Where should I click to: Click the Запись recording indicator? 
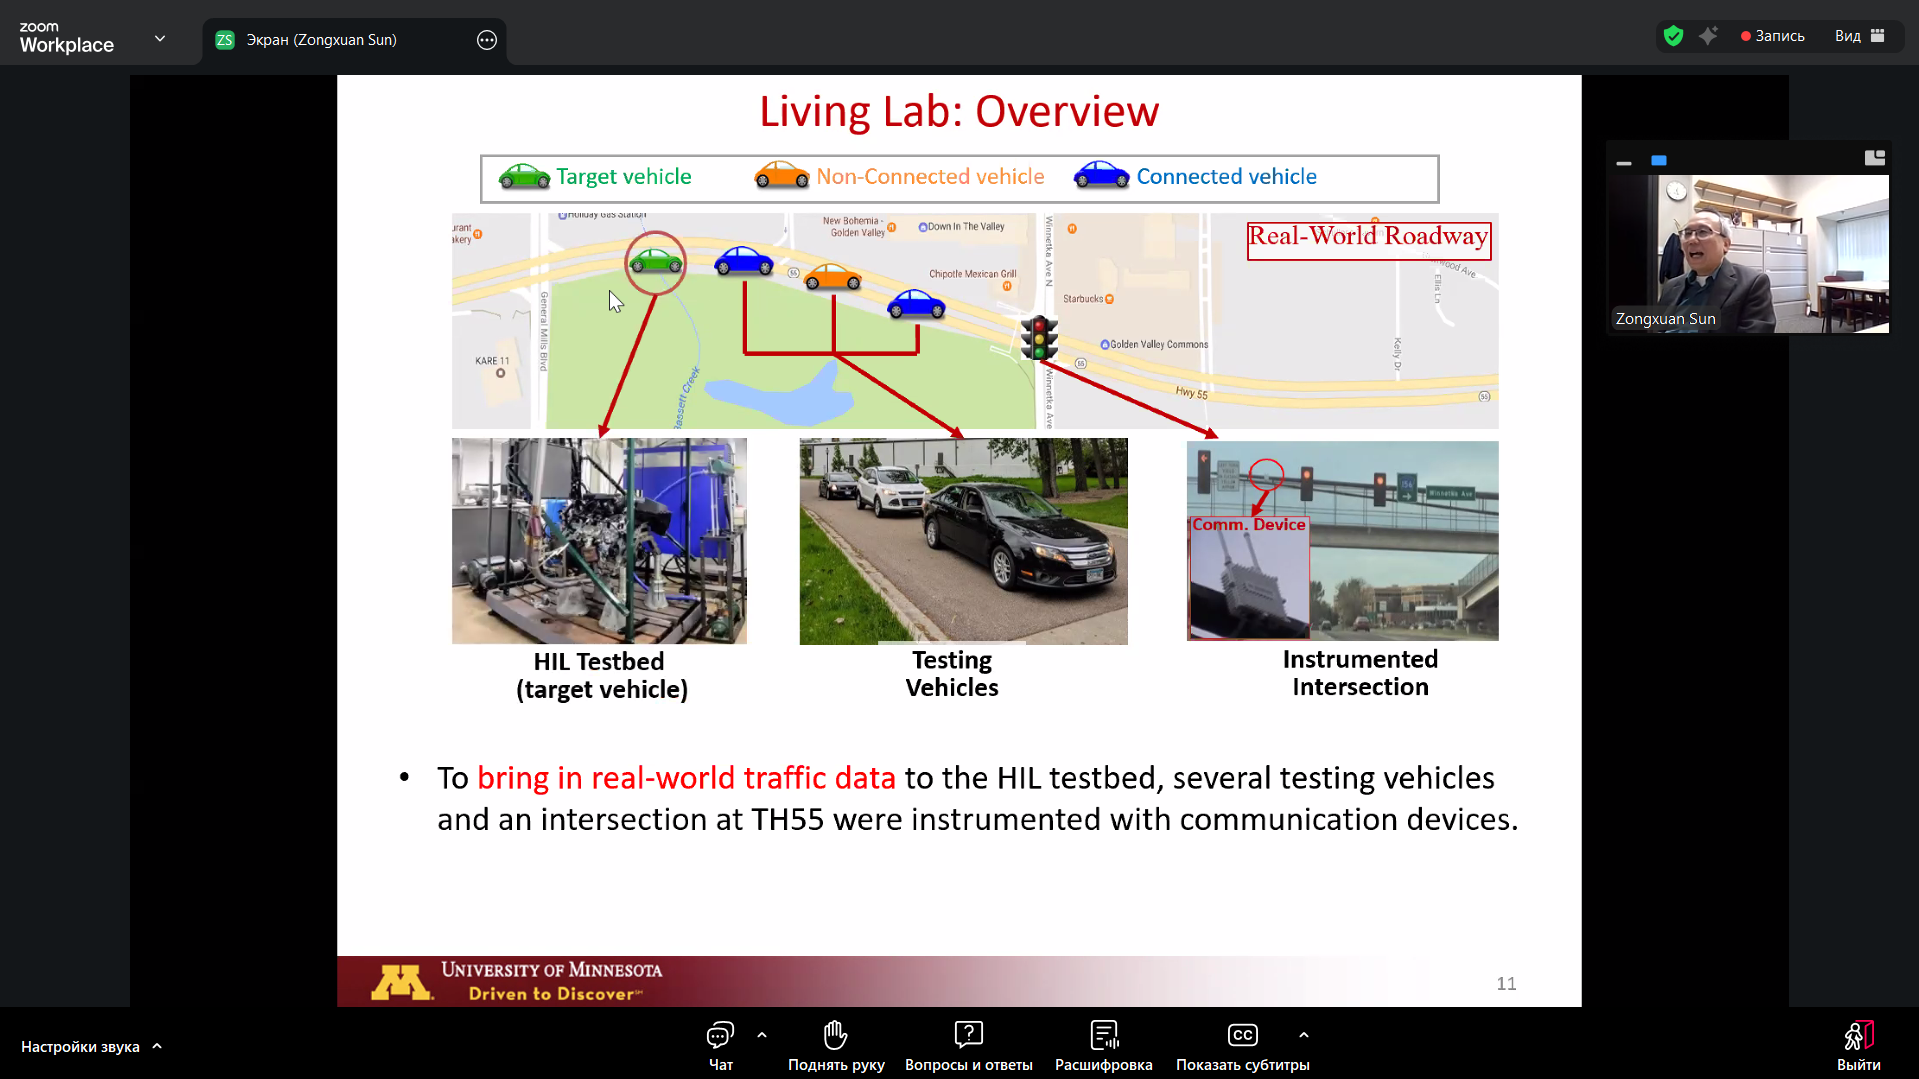[1773, 36]
